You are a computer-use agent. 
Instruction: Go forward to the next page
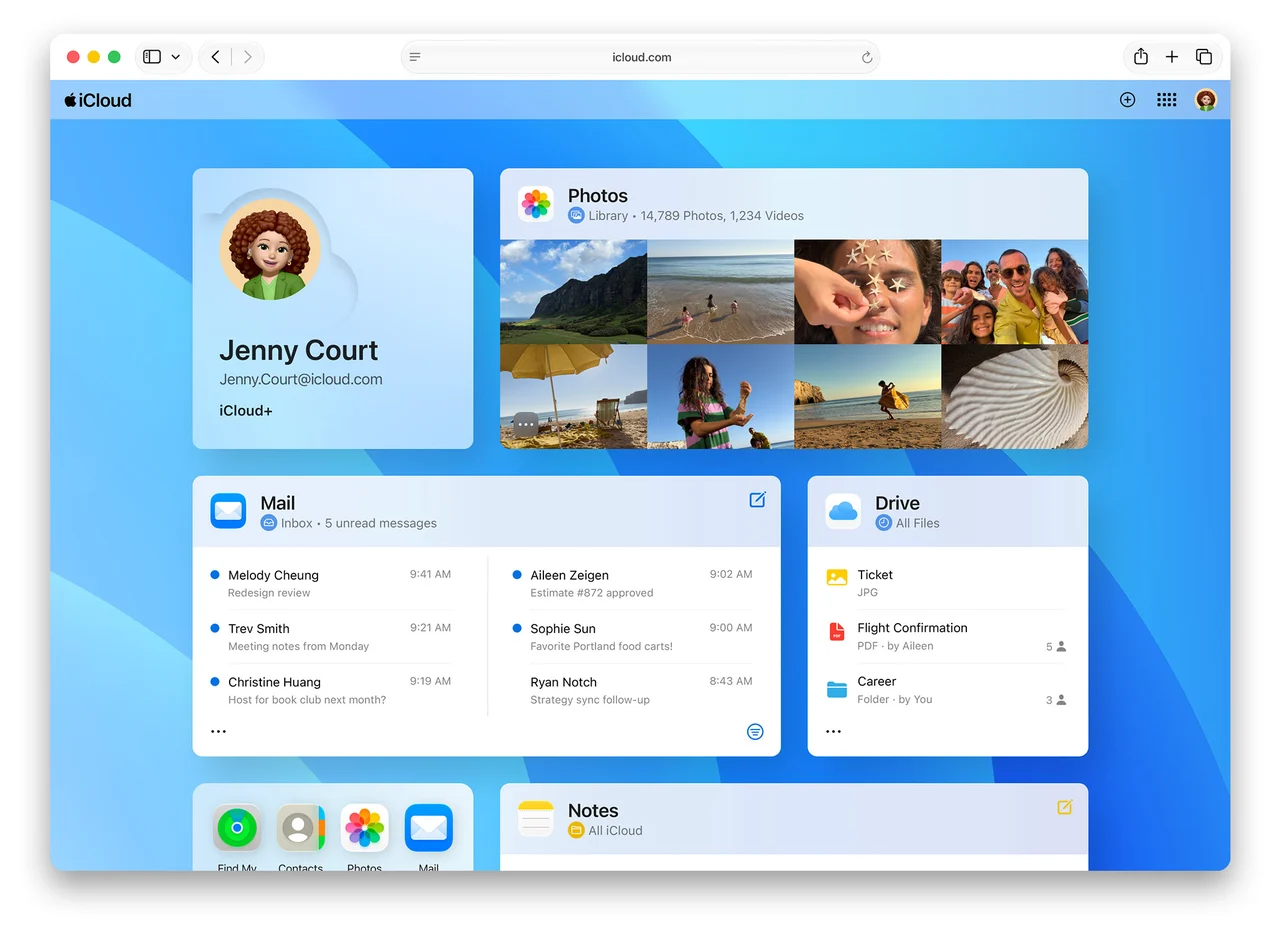click(x=248, y=57)
